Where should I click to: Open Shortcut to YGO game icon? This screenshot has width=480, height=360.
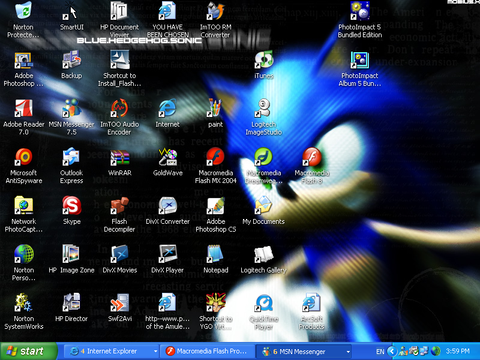215,302
